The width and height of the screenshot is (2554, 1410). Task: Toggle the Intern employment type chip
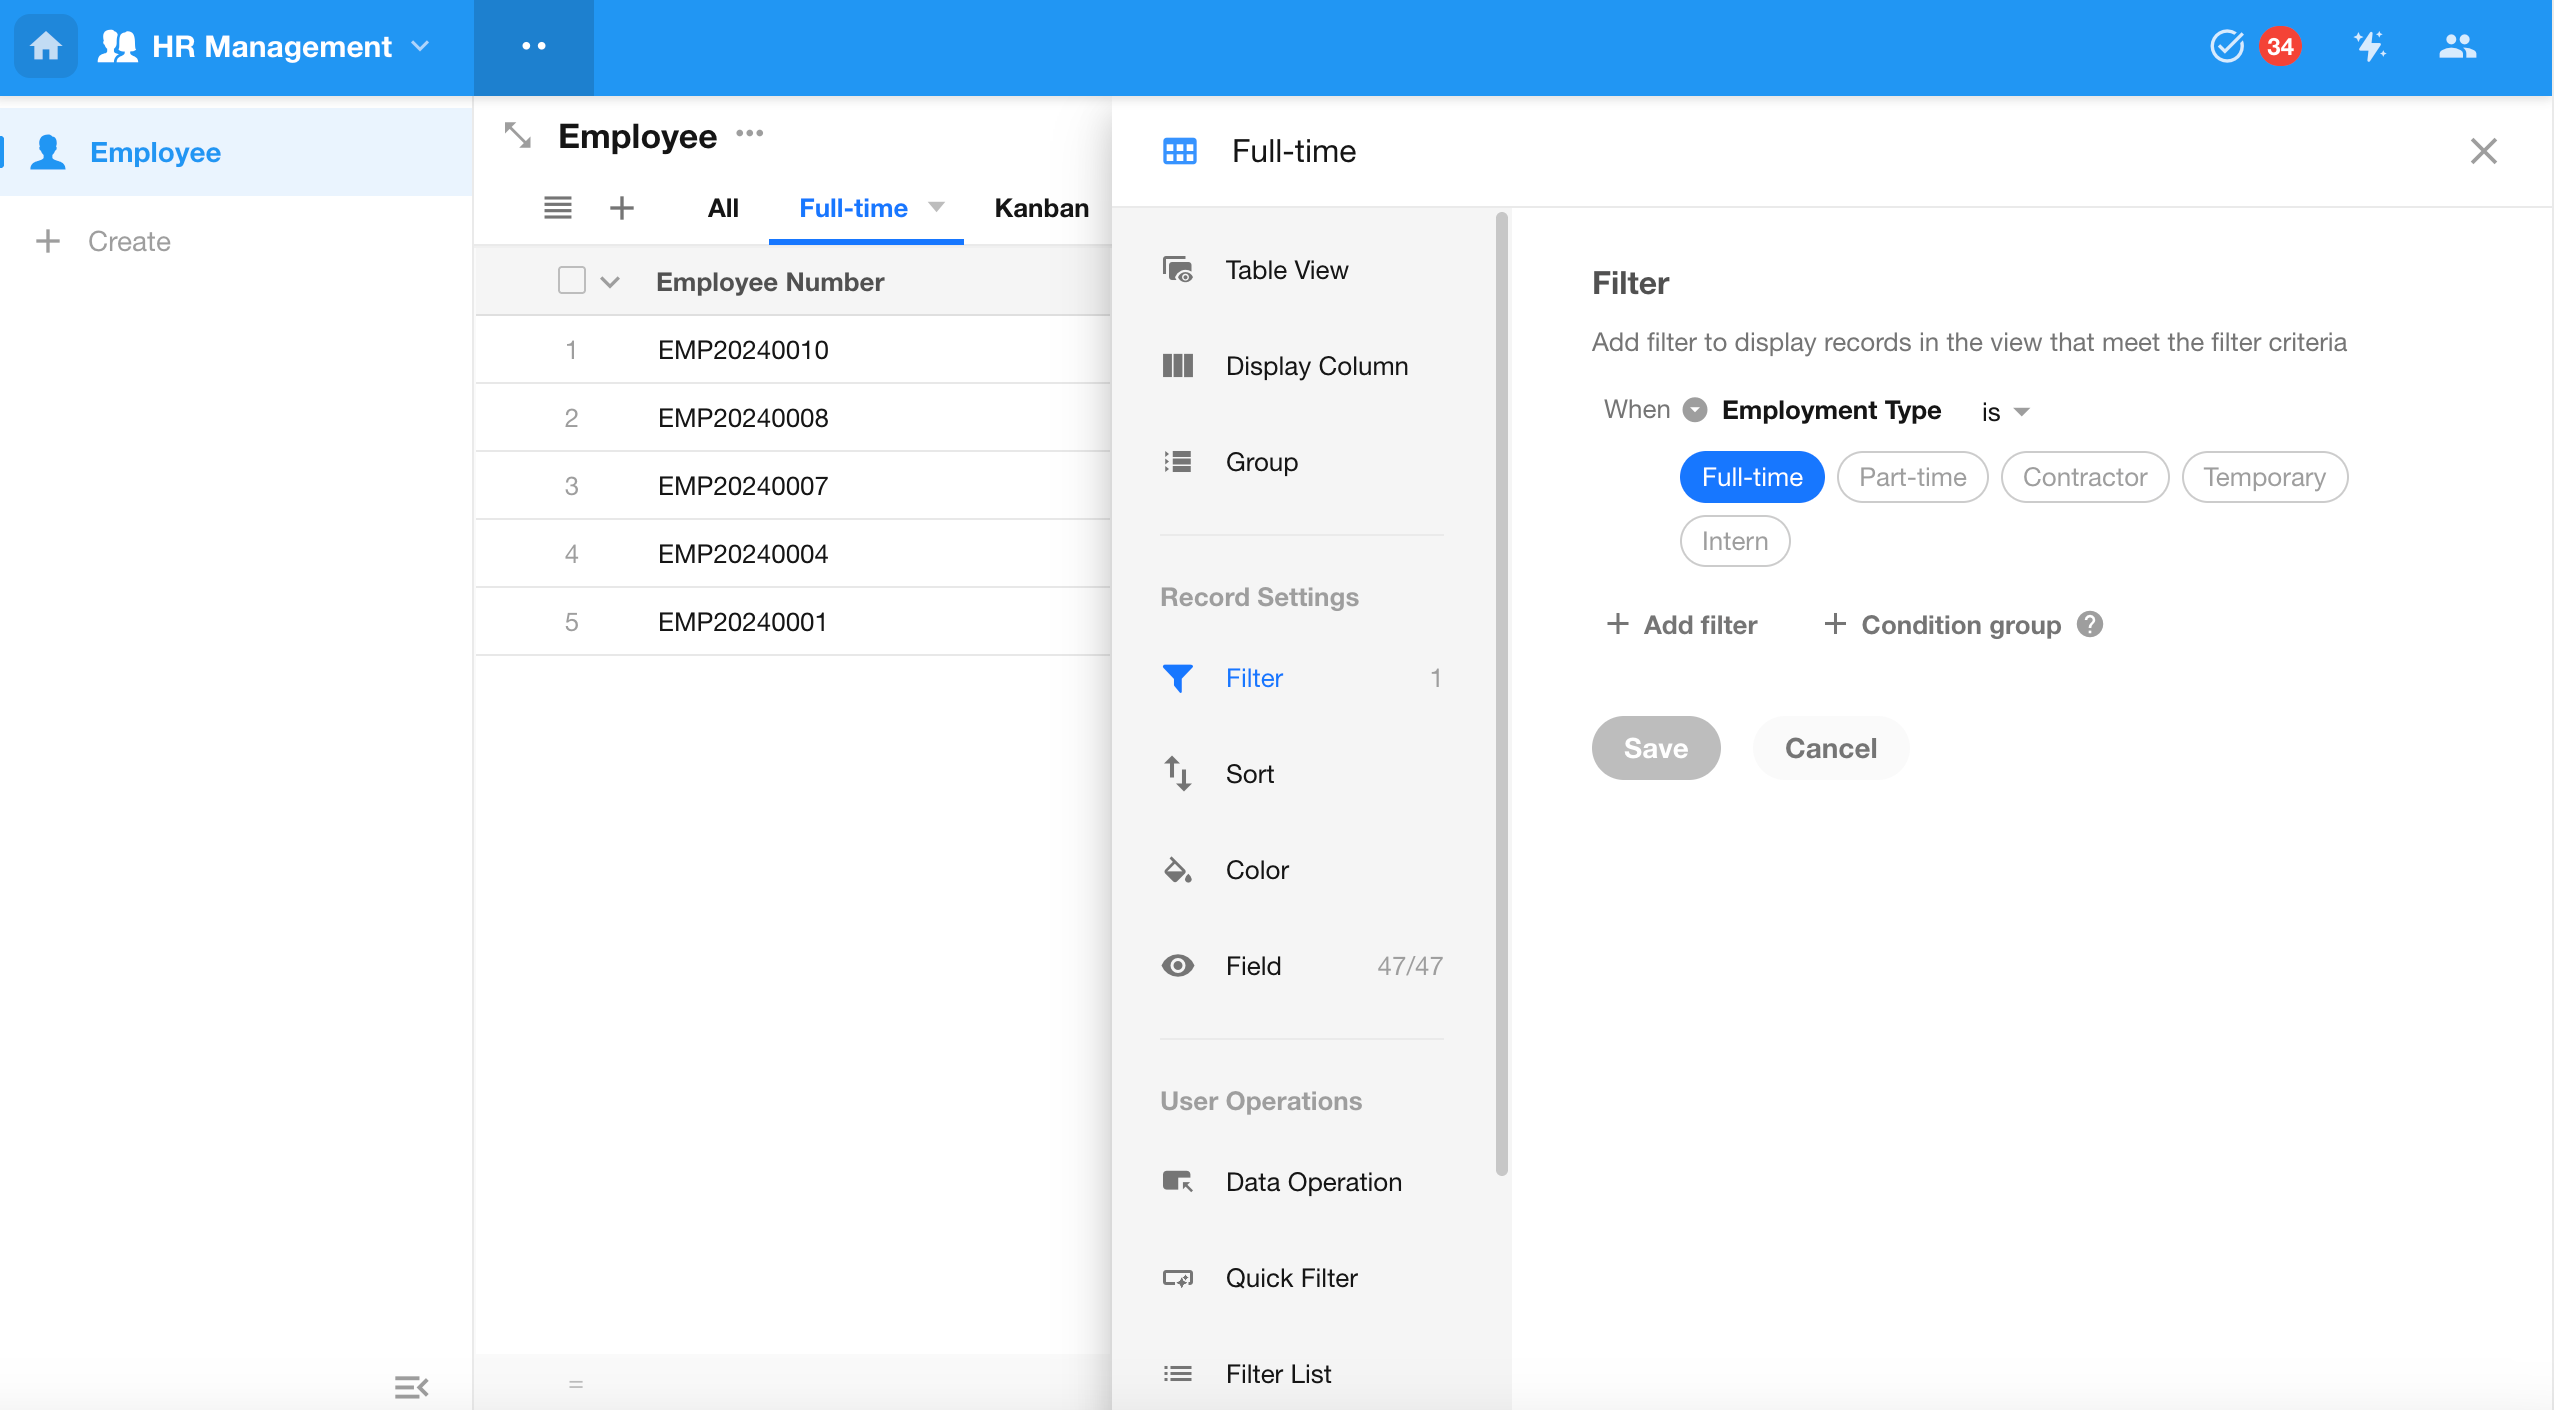pos(1734,541)
